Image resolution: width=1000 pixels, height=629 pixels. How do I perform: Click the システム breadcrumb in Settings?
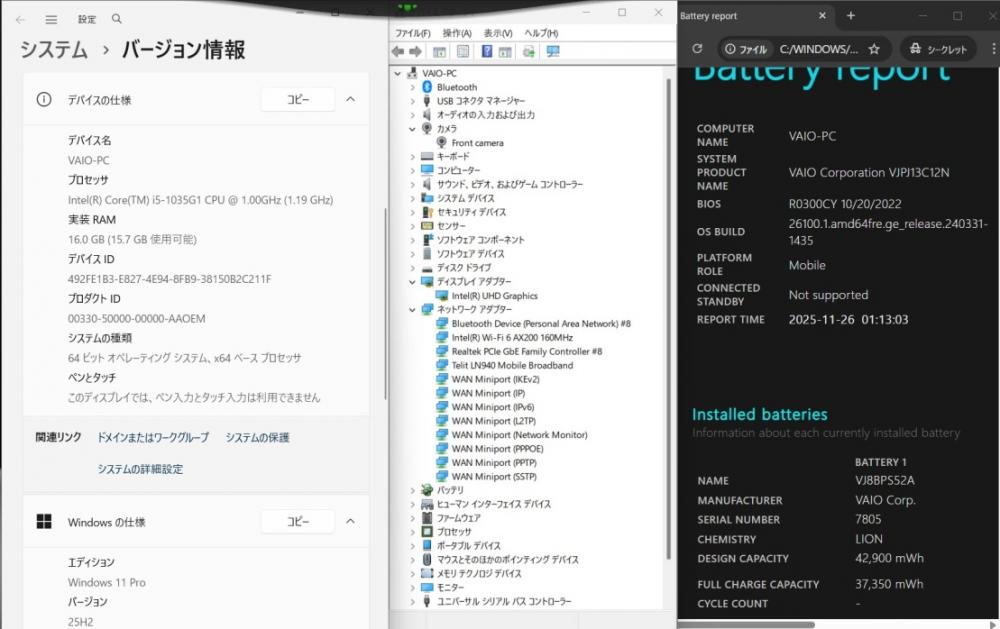point(54,50)
